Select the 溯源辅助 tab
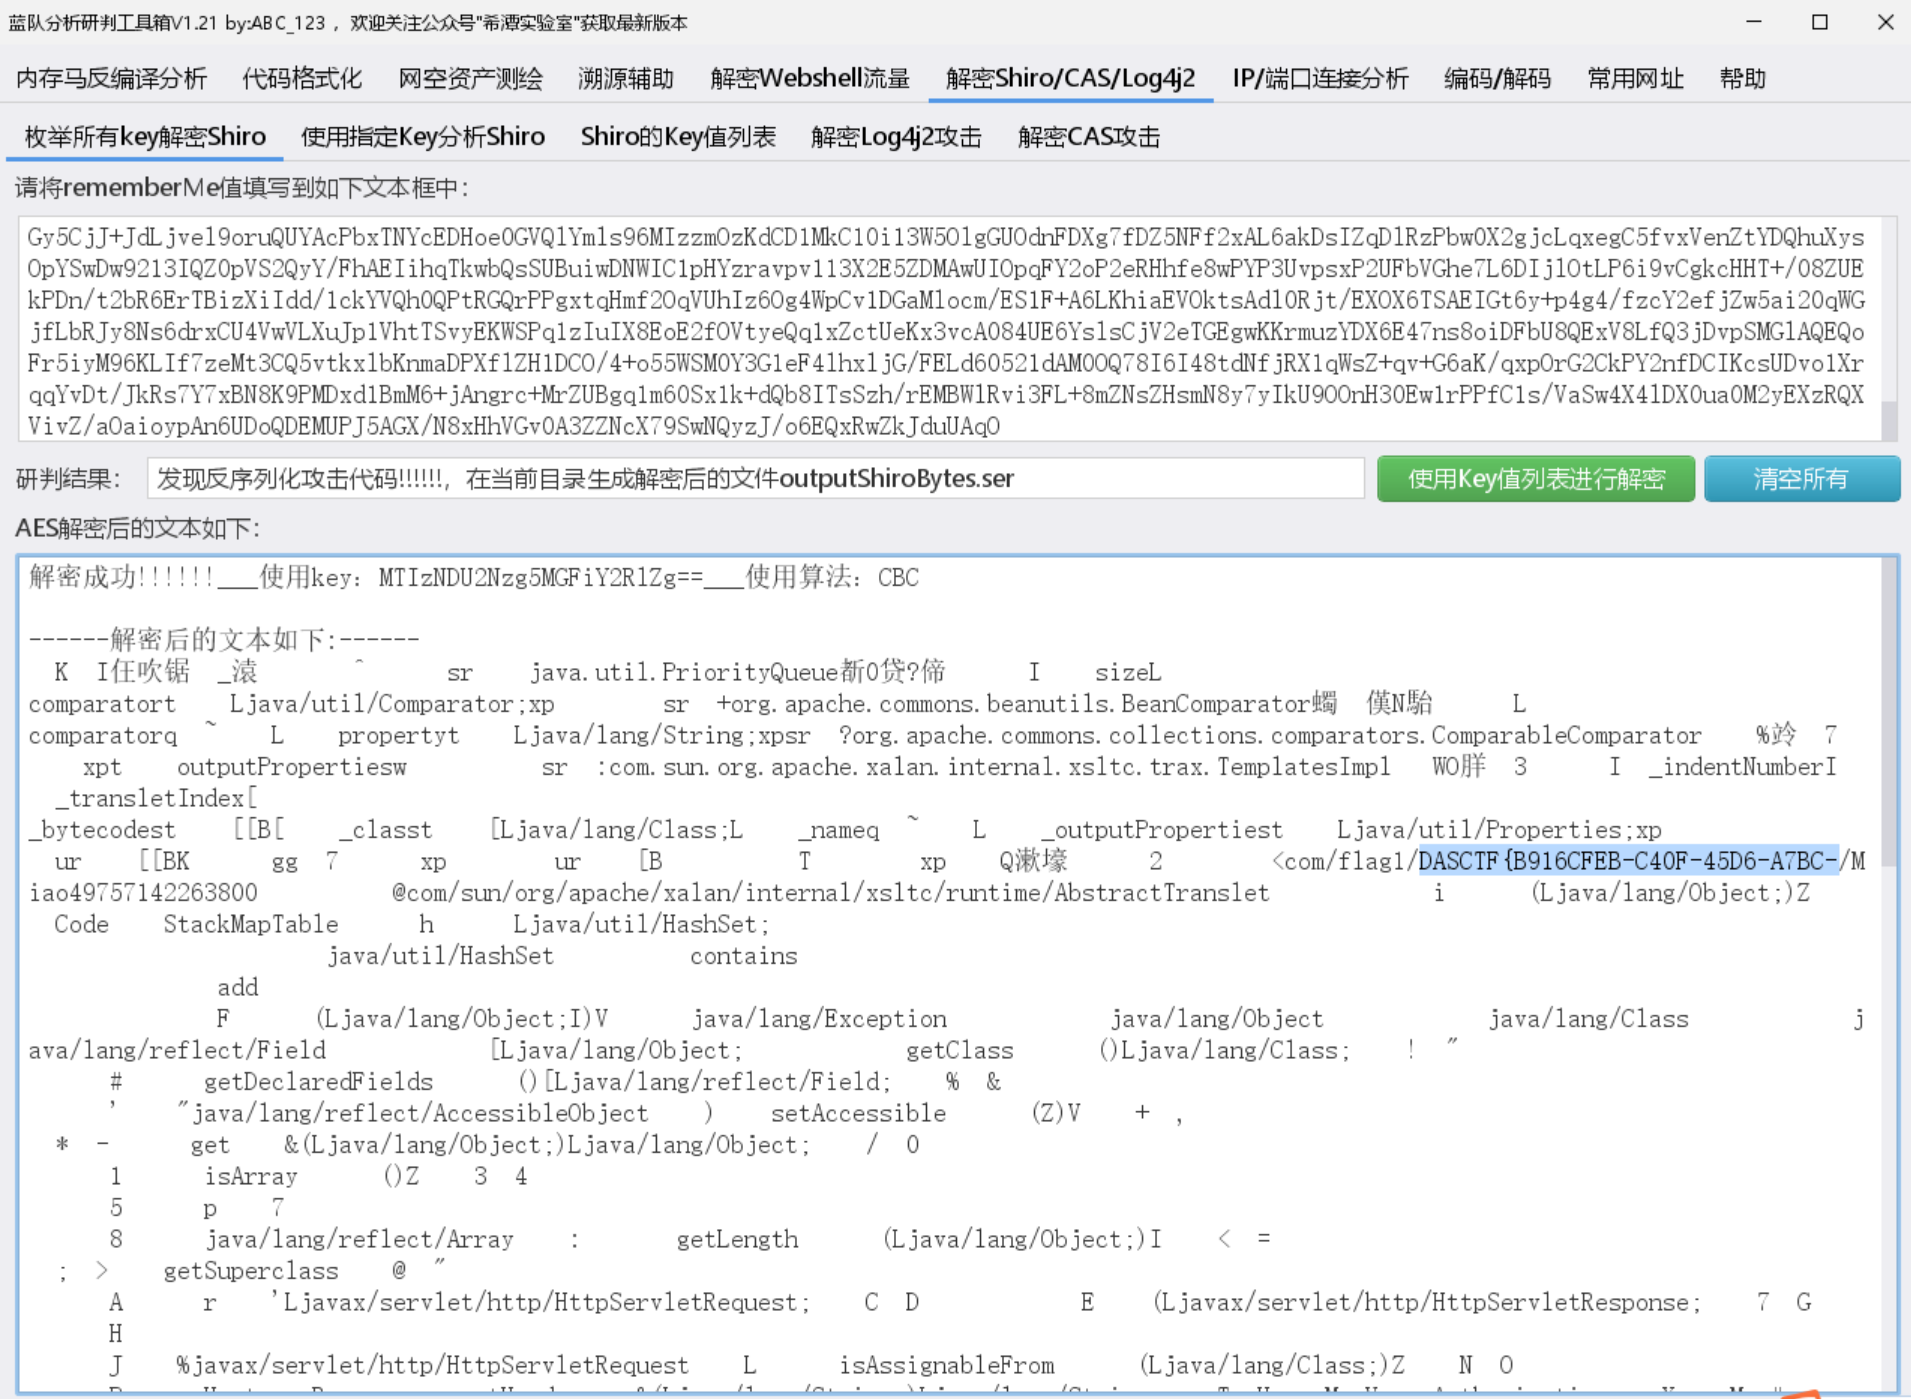The height and width of the screenshot is (1399, 1911). 626,79
